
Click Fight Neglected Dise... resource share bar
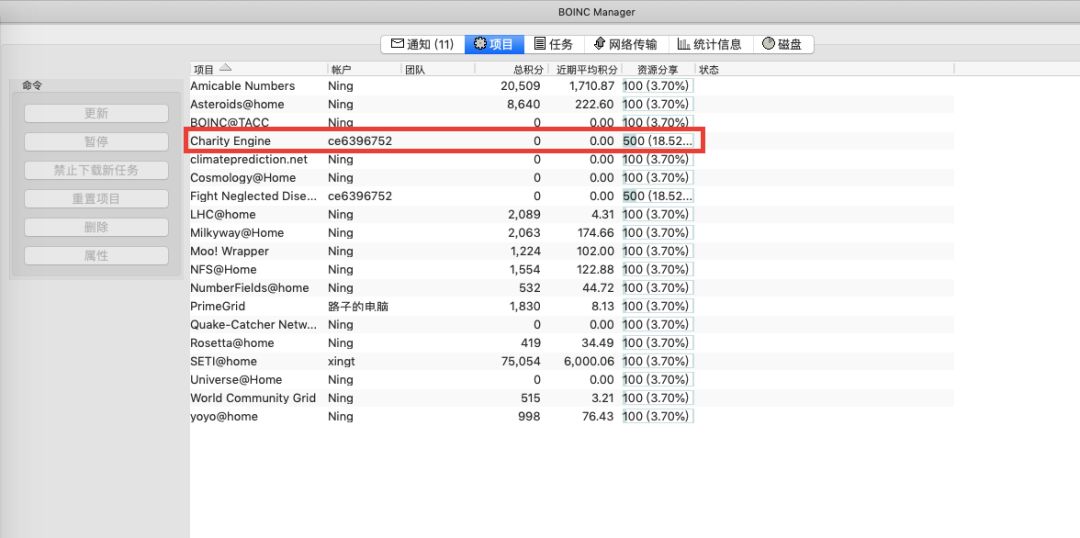coord(658,196)
